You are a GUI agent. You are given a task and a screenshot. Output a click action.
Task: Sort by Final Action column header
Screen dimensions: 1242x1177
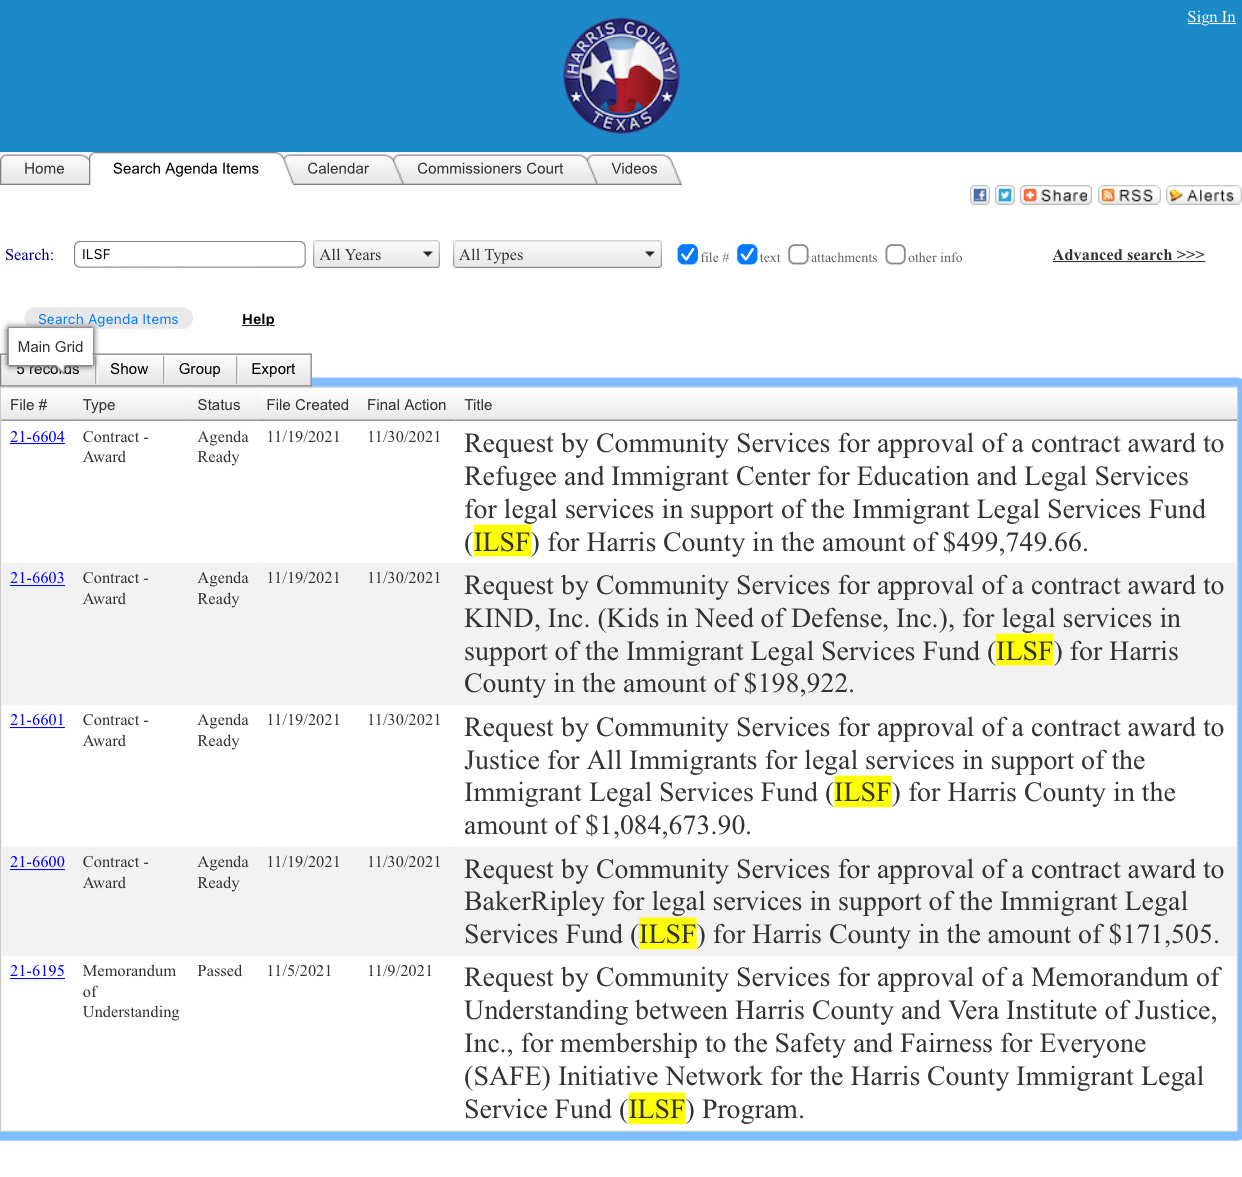406,405
